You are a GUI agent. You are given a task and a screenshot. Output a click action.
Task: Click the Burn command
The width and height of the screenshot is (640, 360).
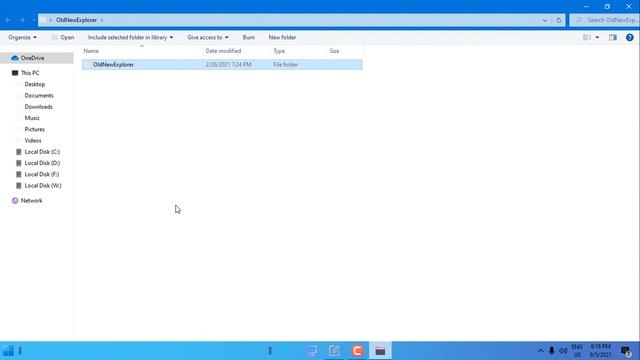click(249, 37)
